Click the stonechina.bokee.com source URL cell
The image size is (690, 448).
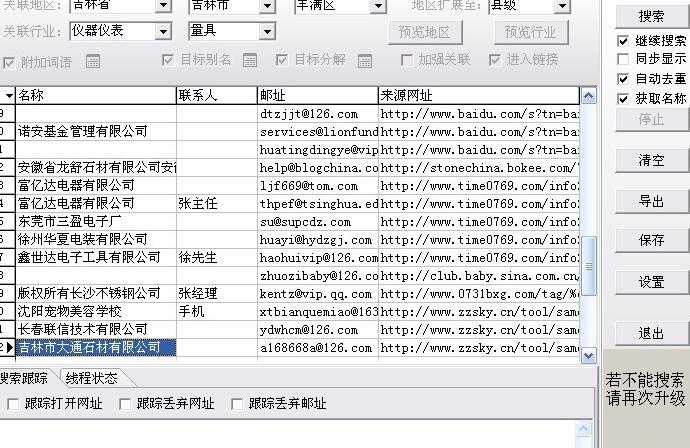[479, 168]
